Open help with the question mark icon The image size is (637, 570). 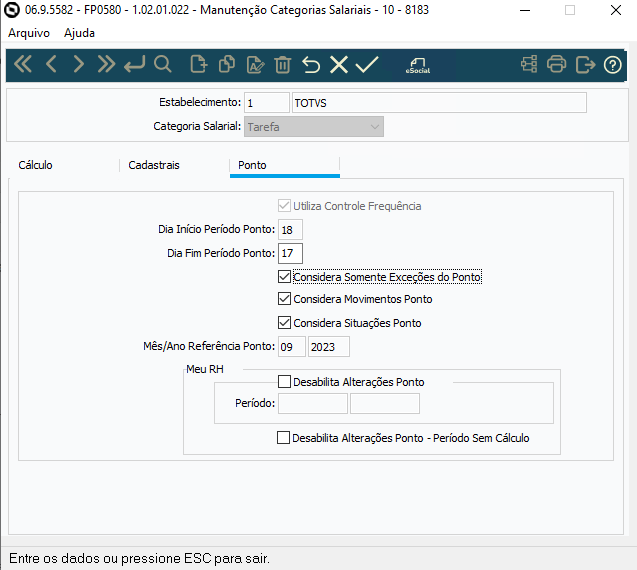(x=613, y=65)
